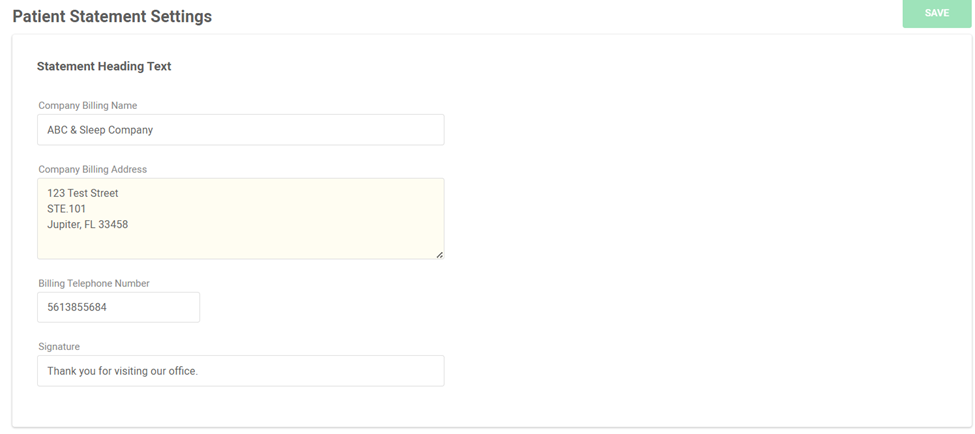Click the 'ABC & Sleep Company' text
The image size is (975, 434).
click(100, 130)
